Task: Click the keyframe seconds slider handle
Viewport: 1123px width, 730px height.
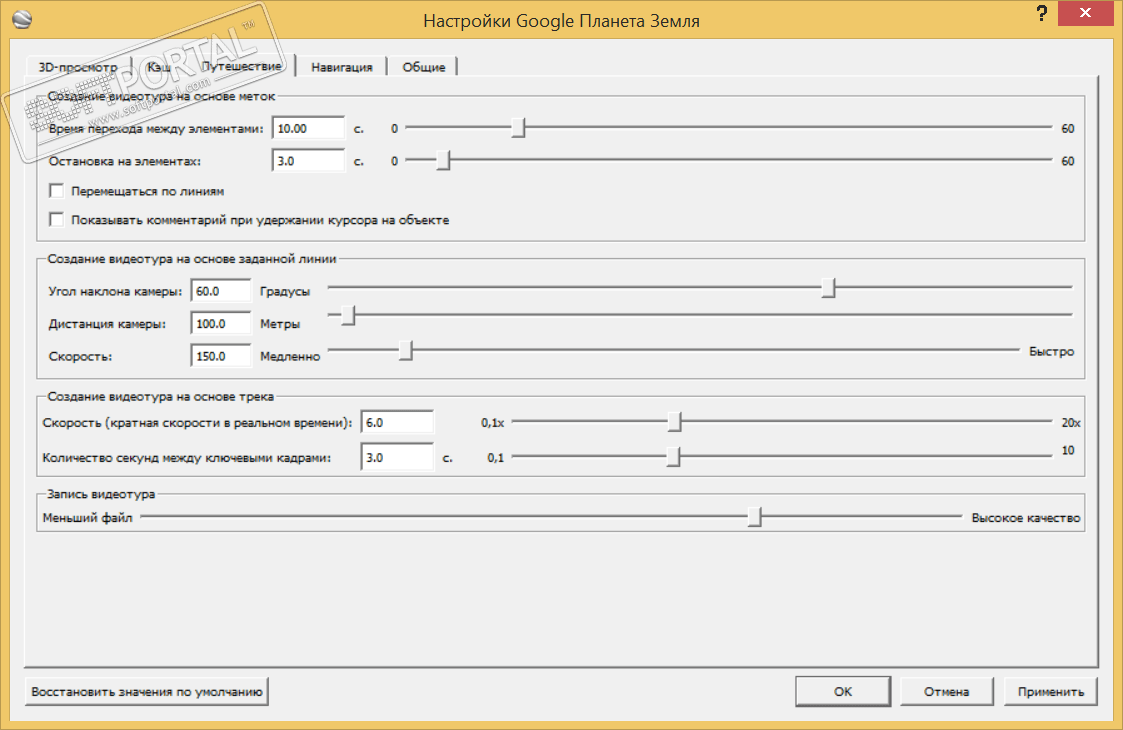Action: [673, 456]
